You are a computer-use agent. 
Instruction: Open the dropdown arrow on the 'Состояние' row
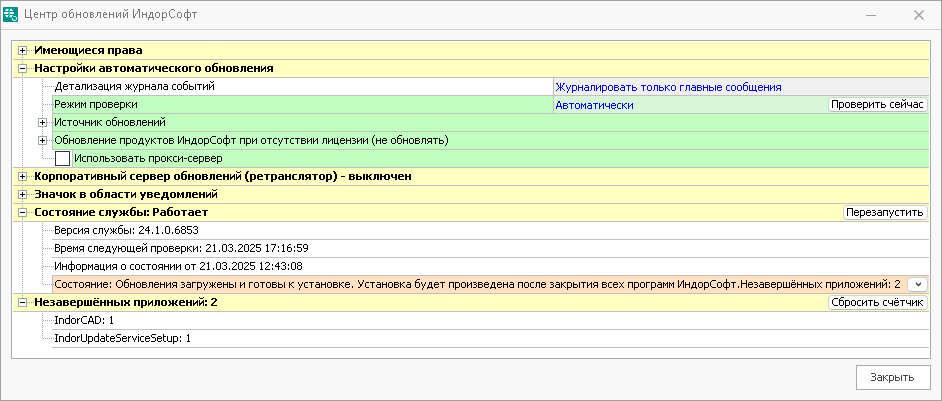click(x=918, y=284)
